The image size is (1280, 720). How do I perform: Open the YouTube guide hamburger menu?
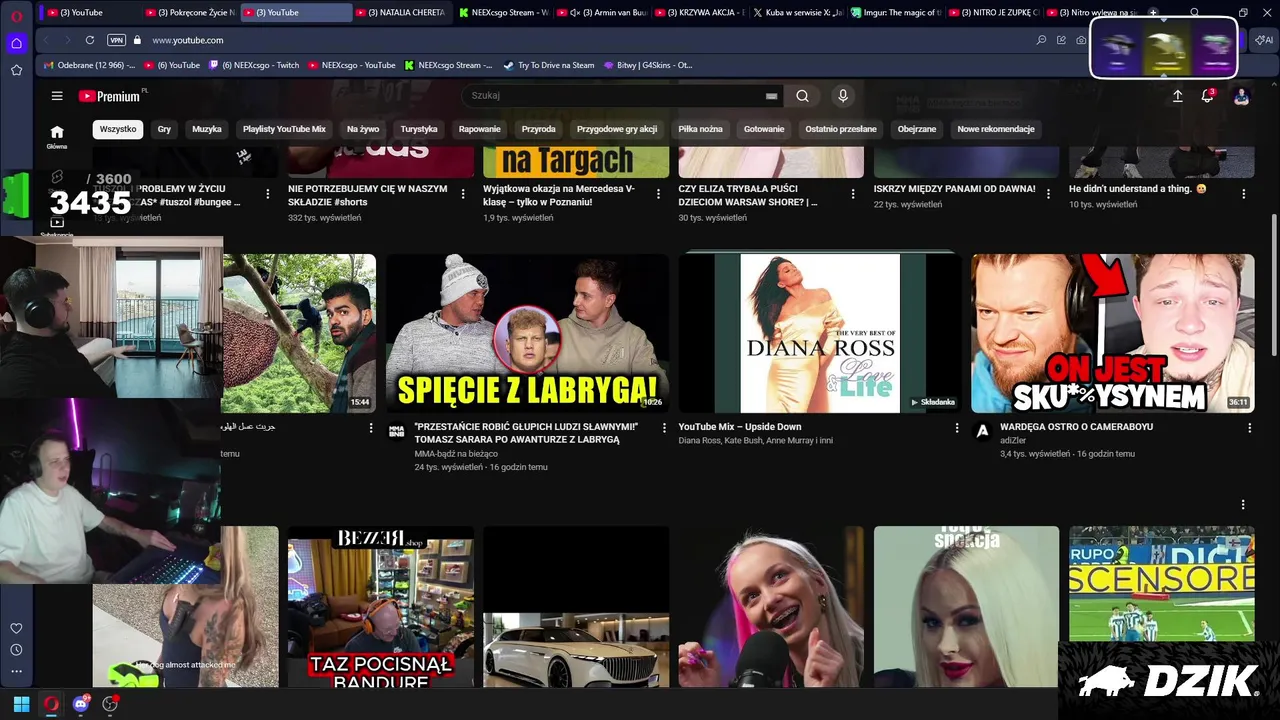coord(57,96)
